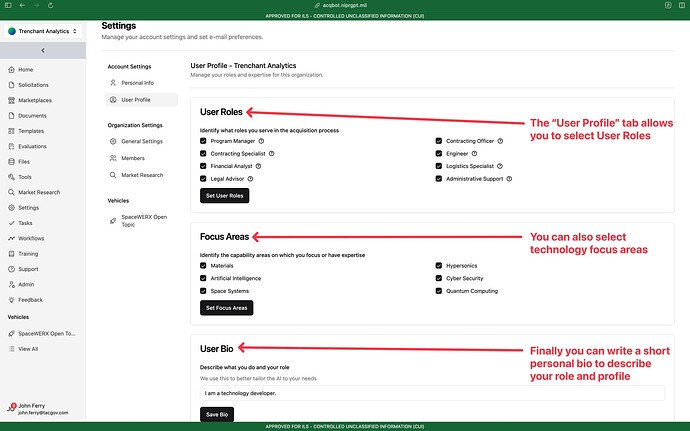Viewport: 690px width, 431px height.
Task: Open Documents link in sidebar
Action: click(x=32, y=116)
